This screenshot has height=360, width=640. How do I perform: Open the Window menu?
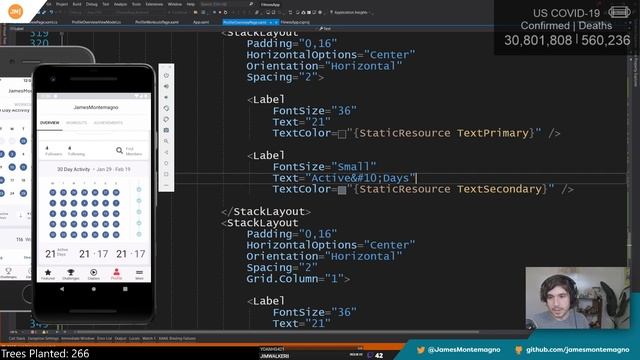coord(175,4)
